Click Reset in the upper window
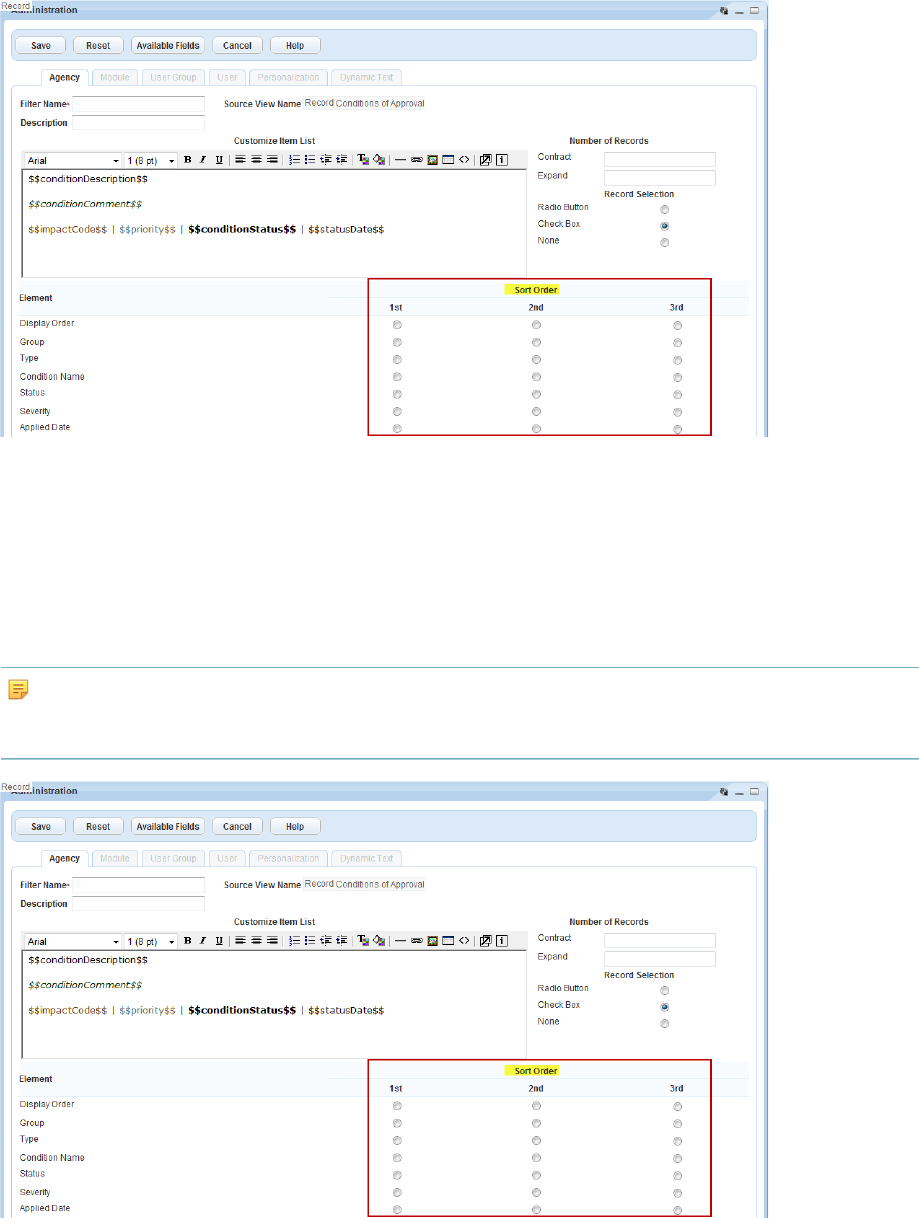The width and height of the screenshot is (919, 1218). click(98, 45)
